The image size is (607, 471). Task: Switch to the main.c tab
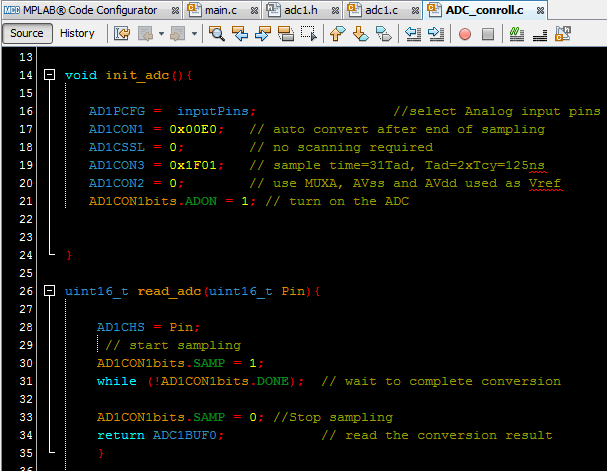(x=221, y=10)
